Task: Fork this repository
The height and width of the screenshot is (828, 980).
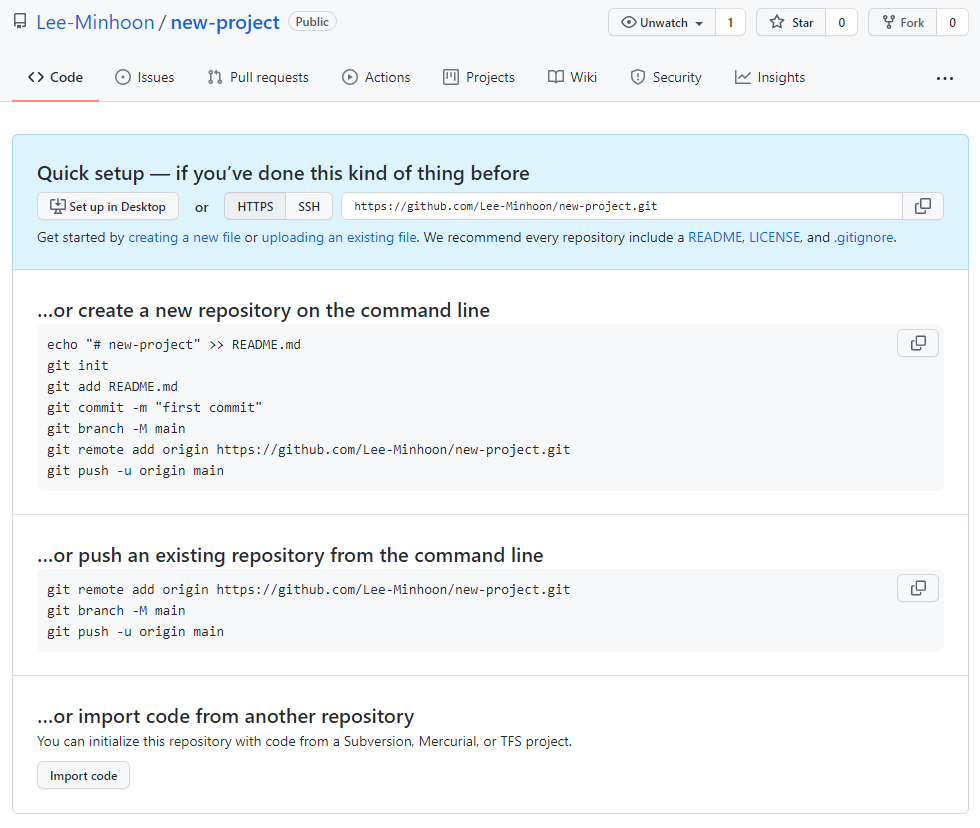Action: (x=902, y=22)
